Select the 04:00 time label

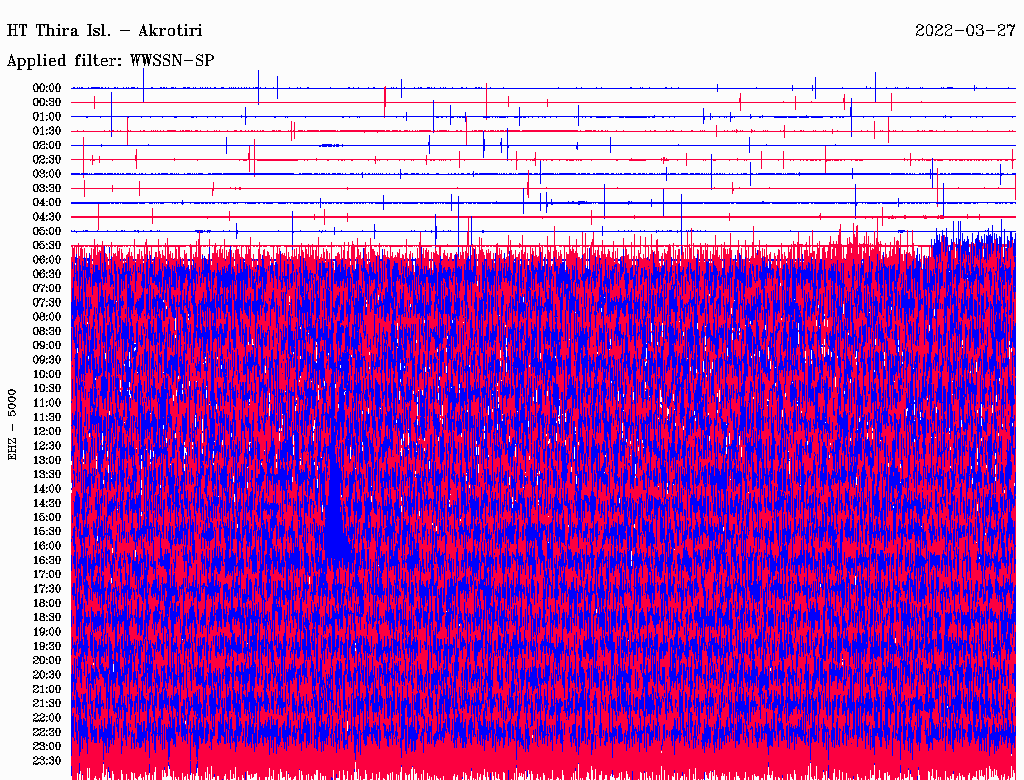click(47, 203)
